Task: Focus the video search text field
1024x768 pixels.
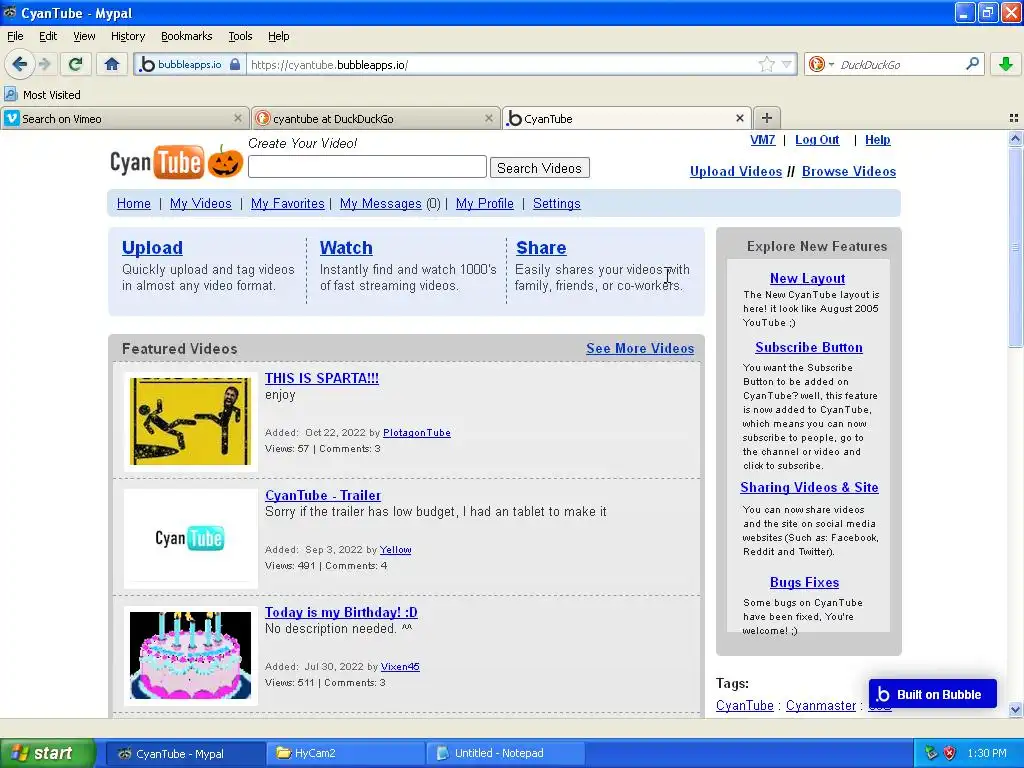Action: coord(367,167)
